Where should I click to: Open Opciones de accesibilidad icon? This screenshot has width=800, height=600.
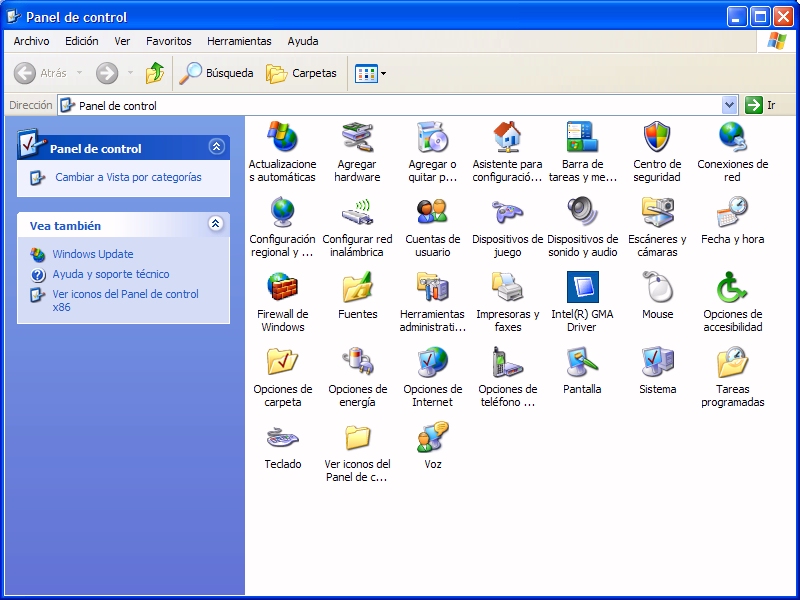coord(733,287)
